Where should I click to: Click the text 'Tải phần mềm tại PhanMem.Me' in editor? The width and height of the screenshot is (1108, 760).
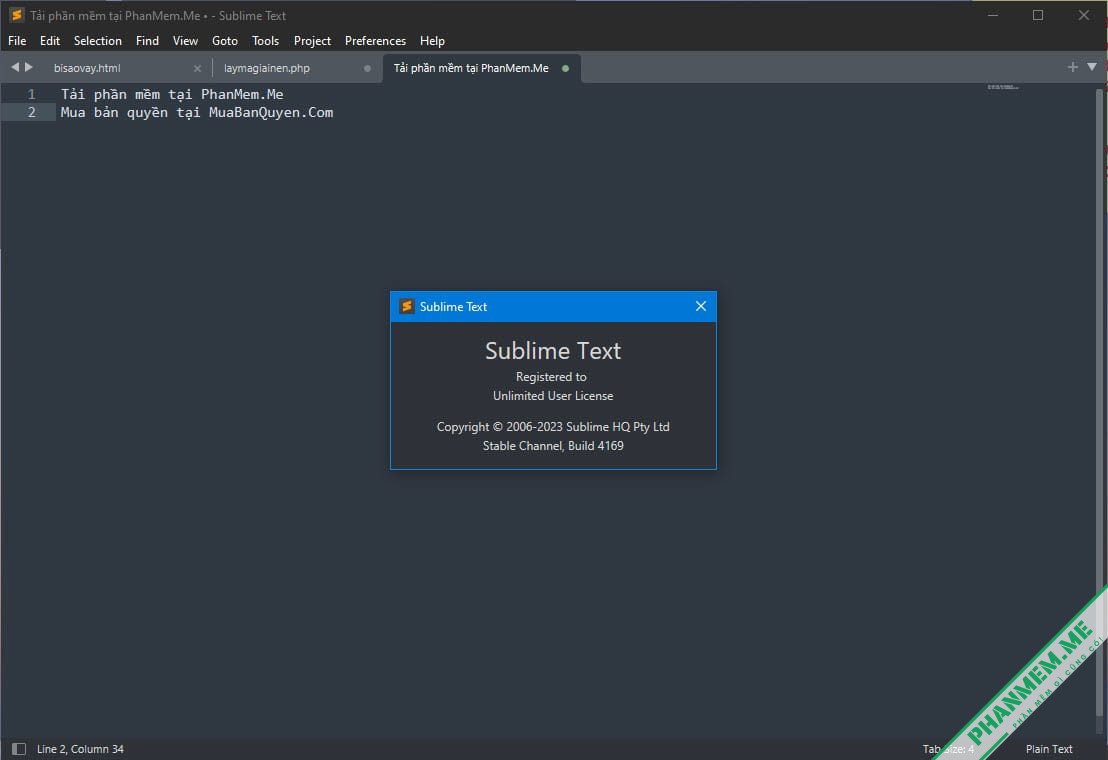pyautogui.click(x=172, y=94)
